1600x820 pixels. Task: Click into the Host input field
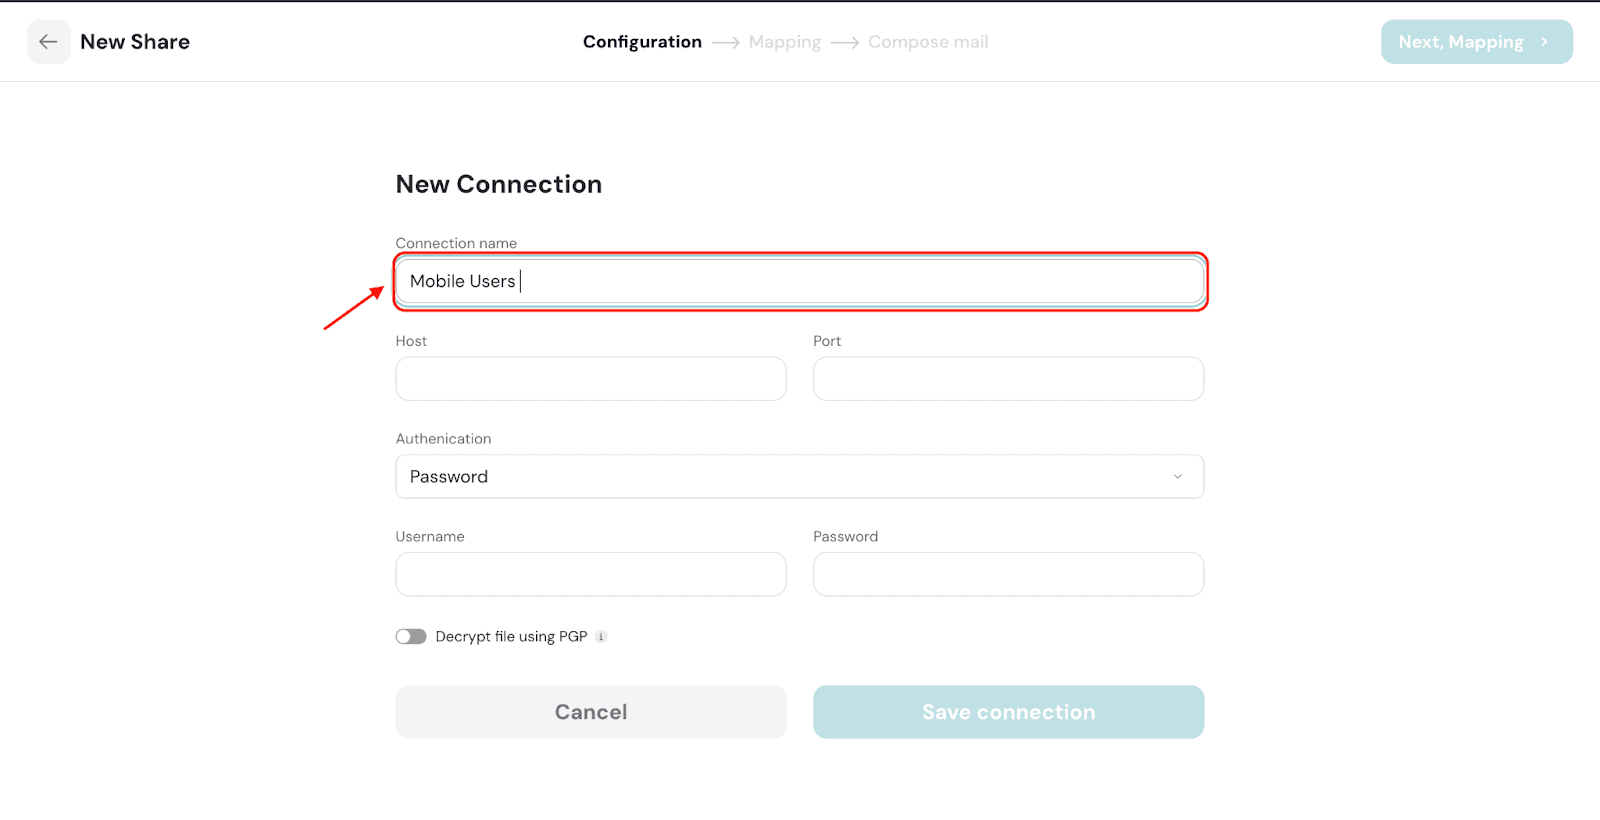(x=590, y=379)
